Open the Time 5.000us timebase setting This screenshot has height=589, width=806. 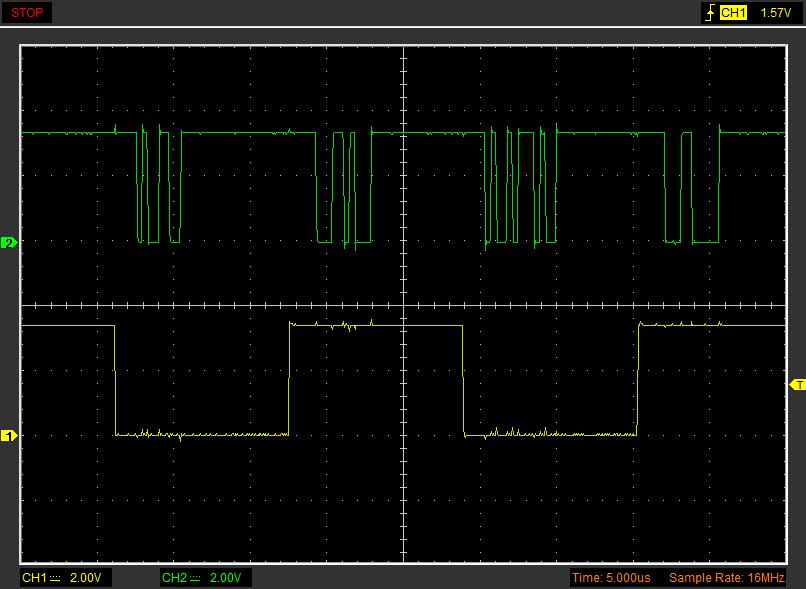tap(612, 578)
